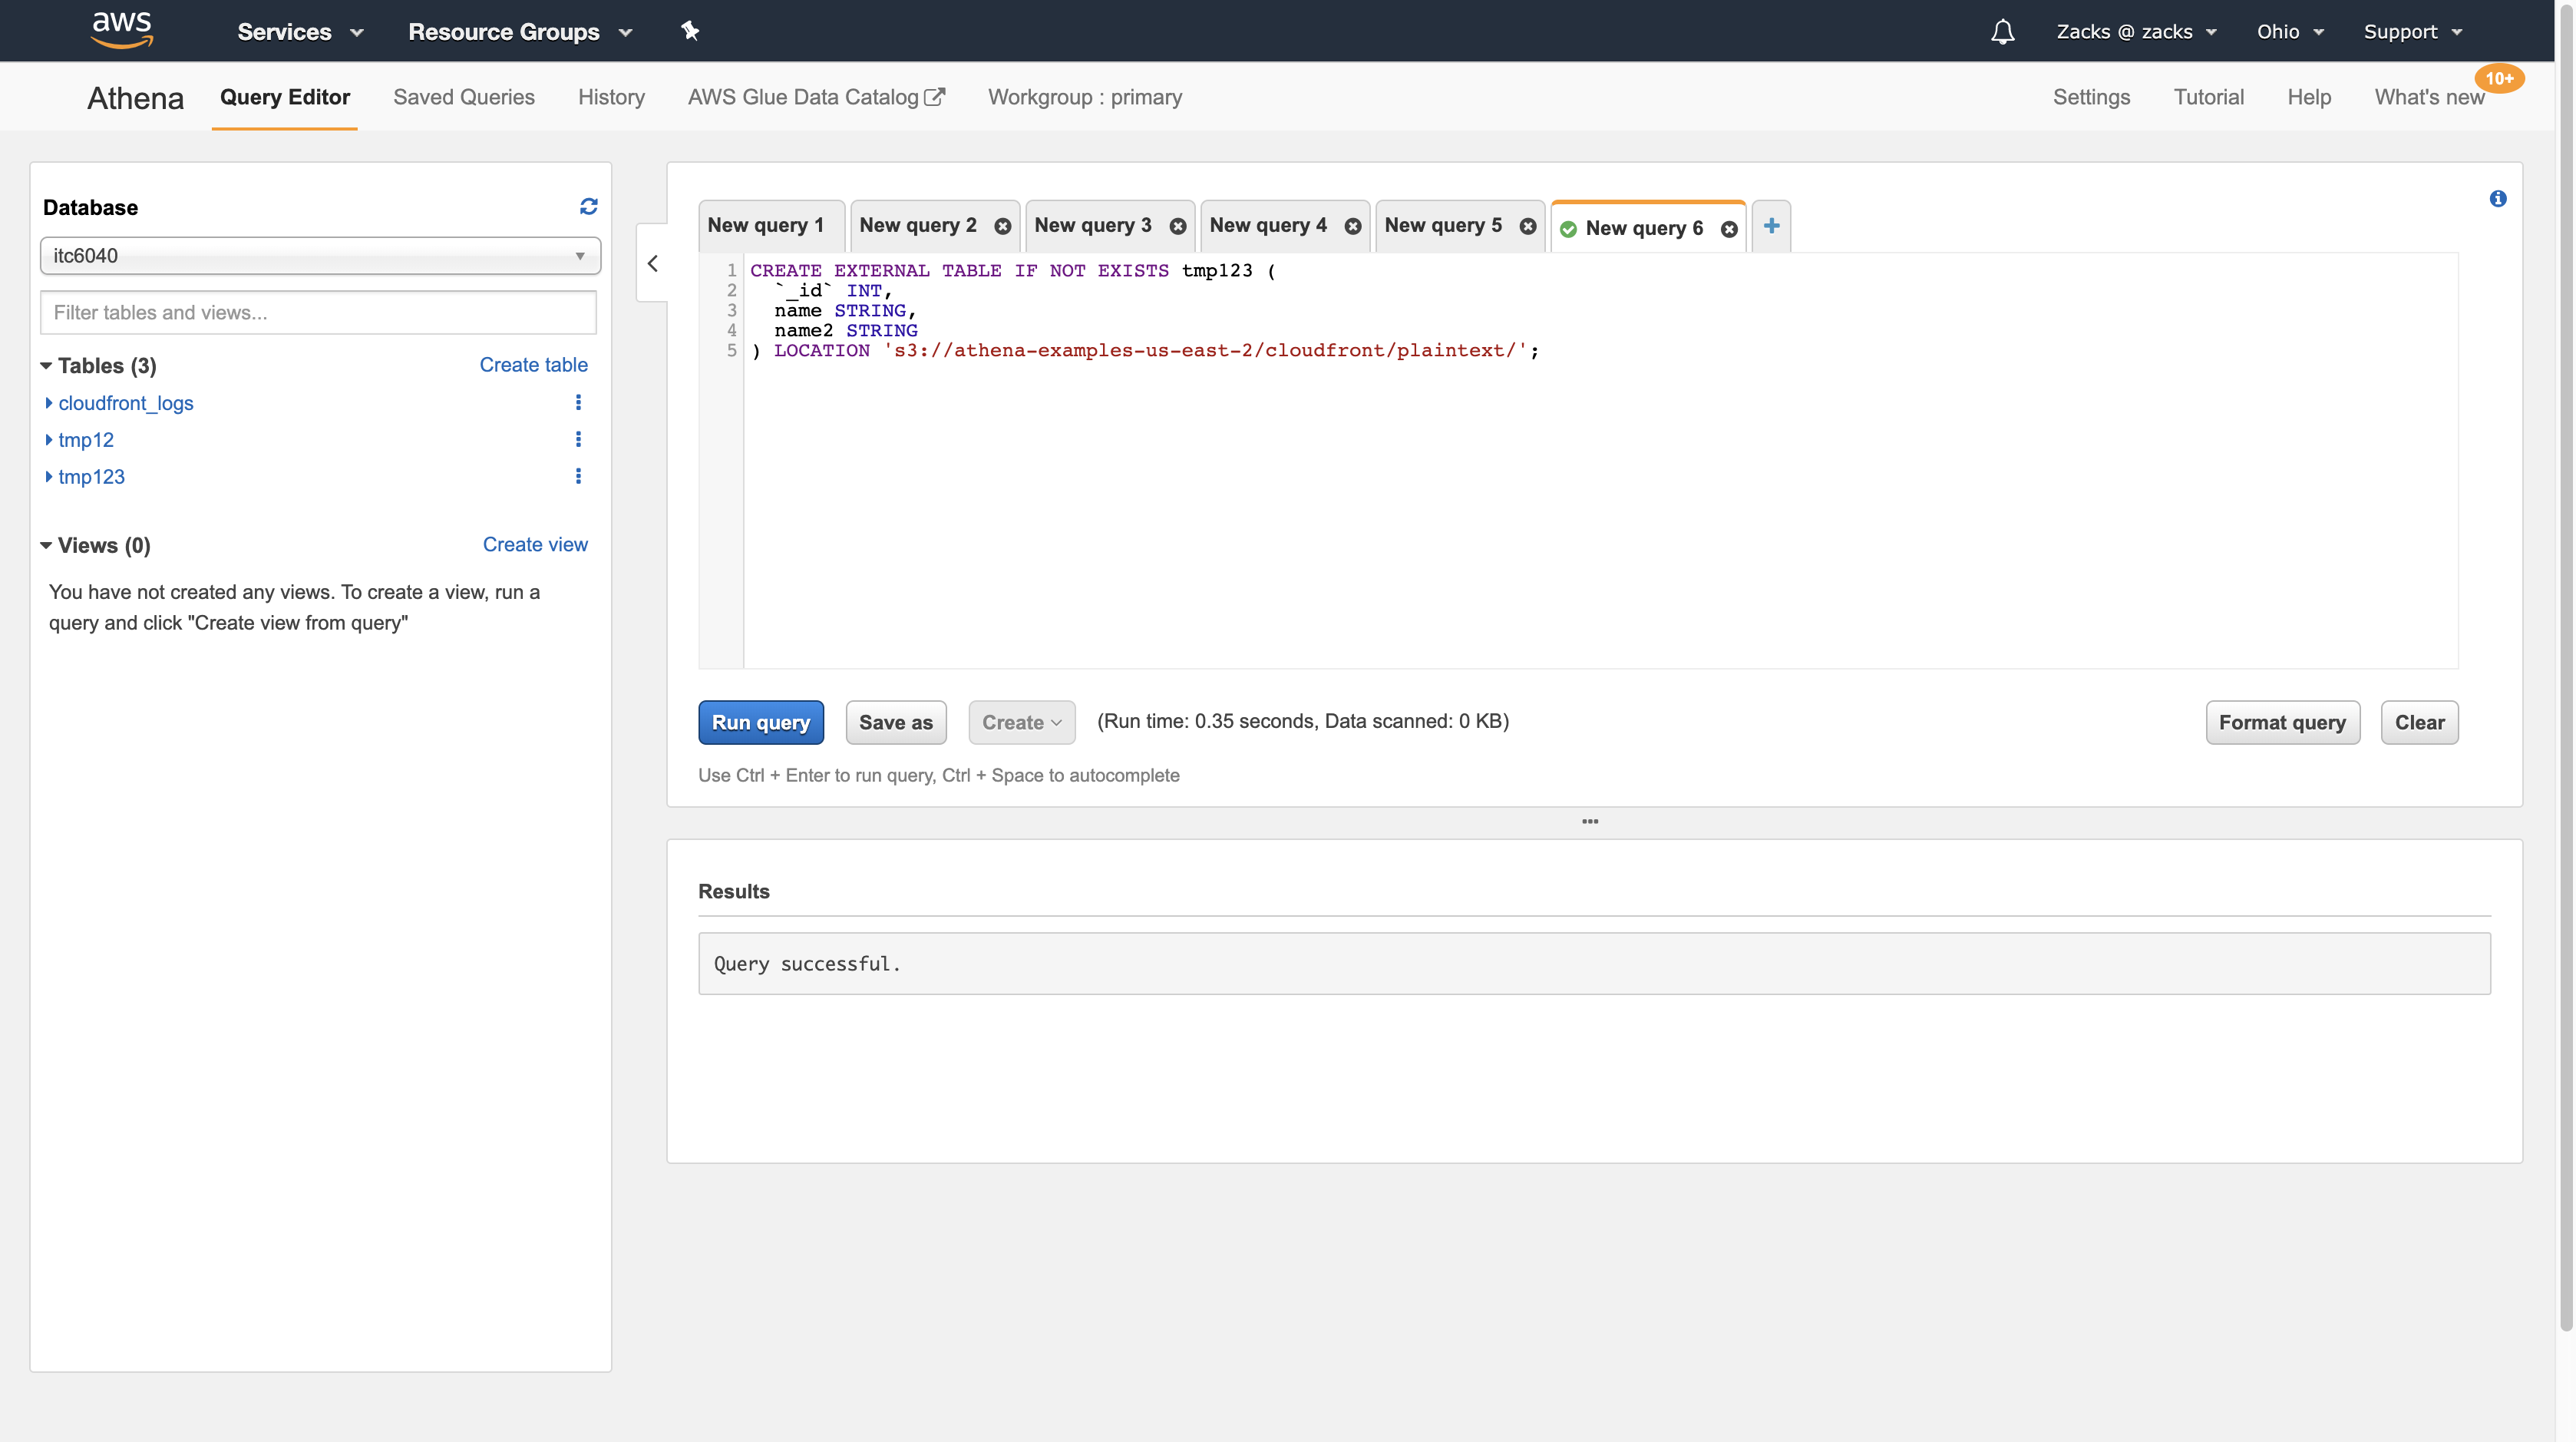The width and height of the screenshot is (2576, 1442).
Task: Focus the Filter tables and views field
Action: (318, 313)
